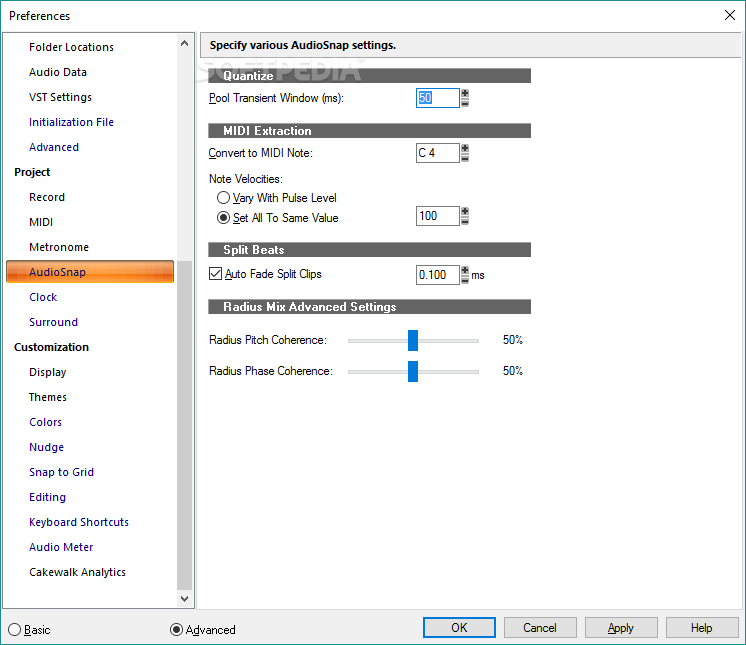This screenshot has width=746, height=645.
Task: Open Cakewalk Analytics page
Action: tap(77, 572)
